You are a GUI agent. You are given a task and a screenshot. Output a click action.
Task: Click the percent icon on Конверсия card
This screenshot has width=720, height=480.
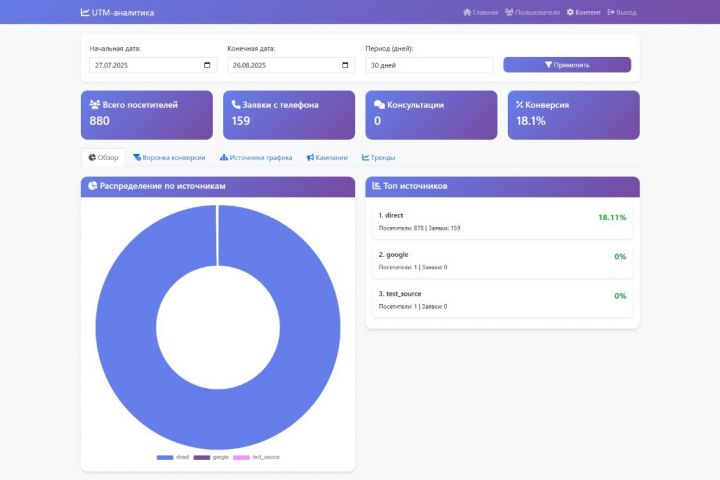tap(519, 105)
